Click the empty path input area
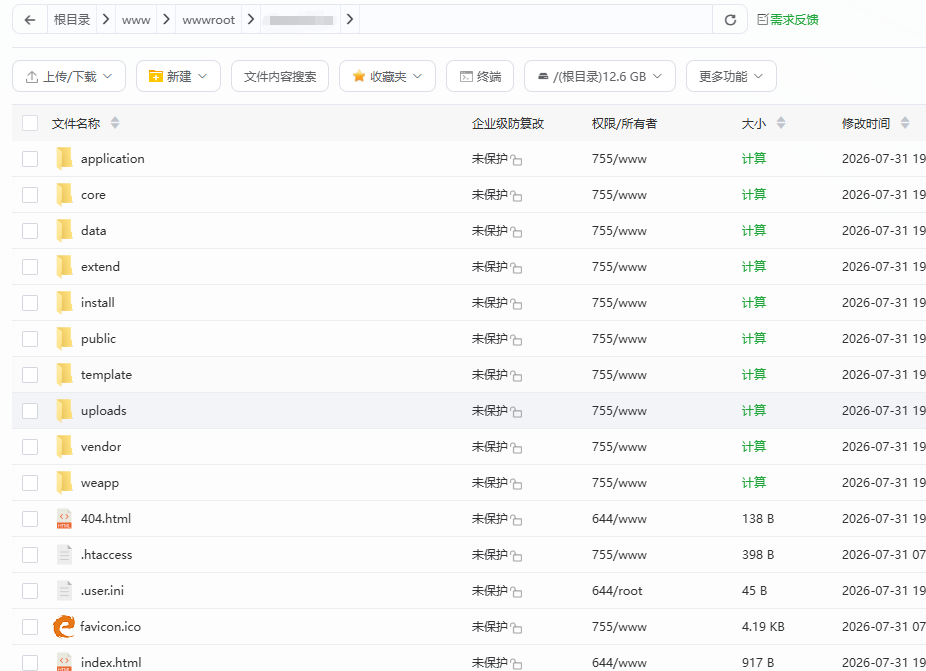The image size is (926, 671). point(535,19)
